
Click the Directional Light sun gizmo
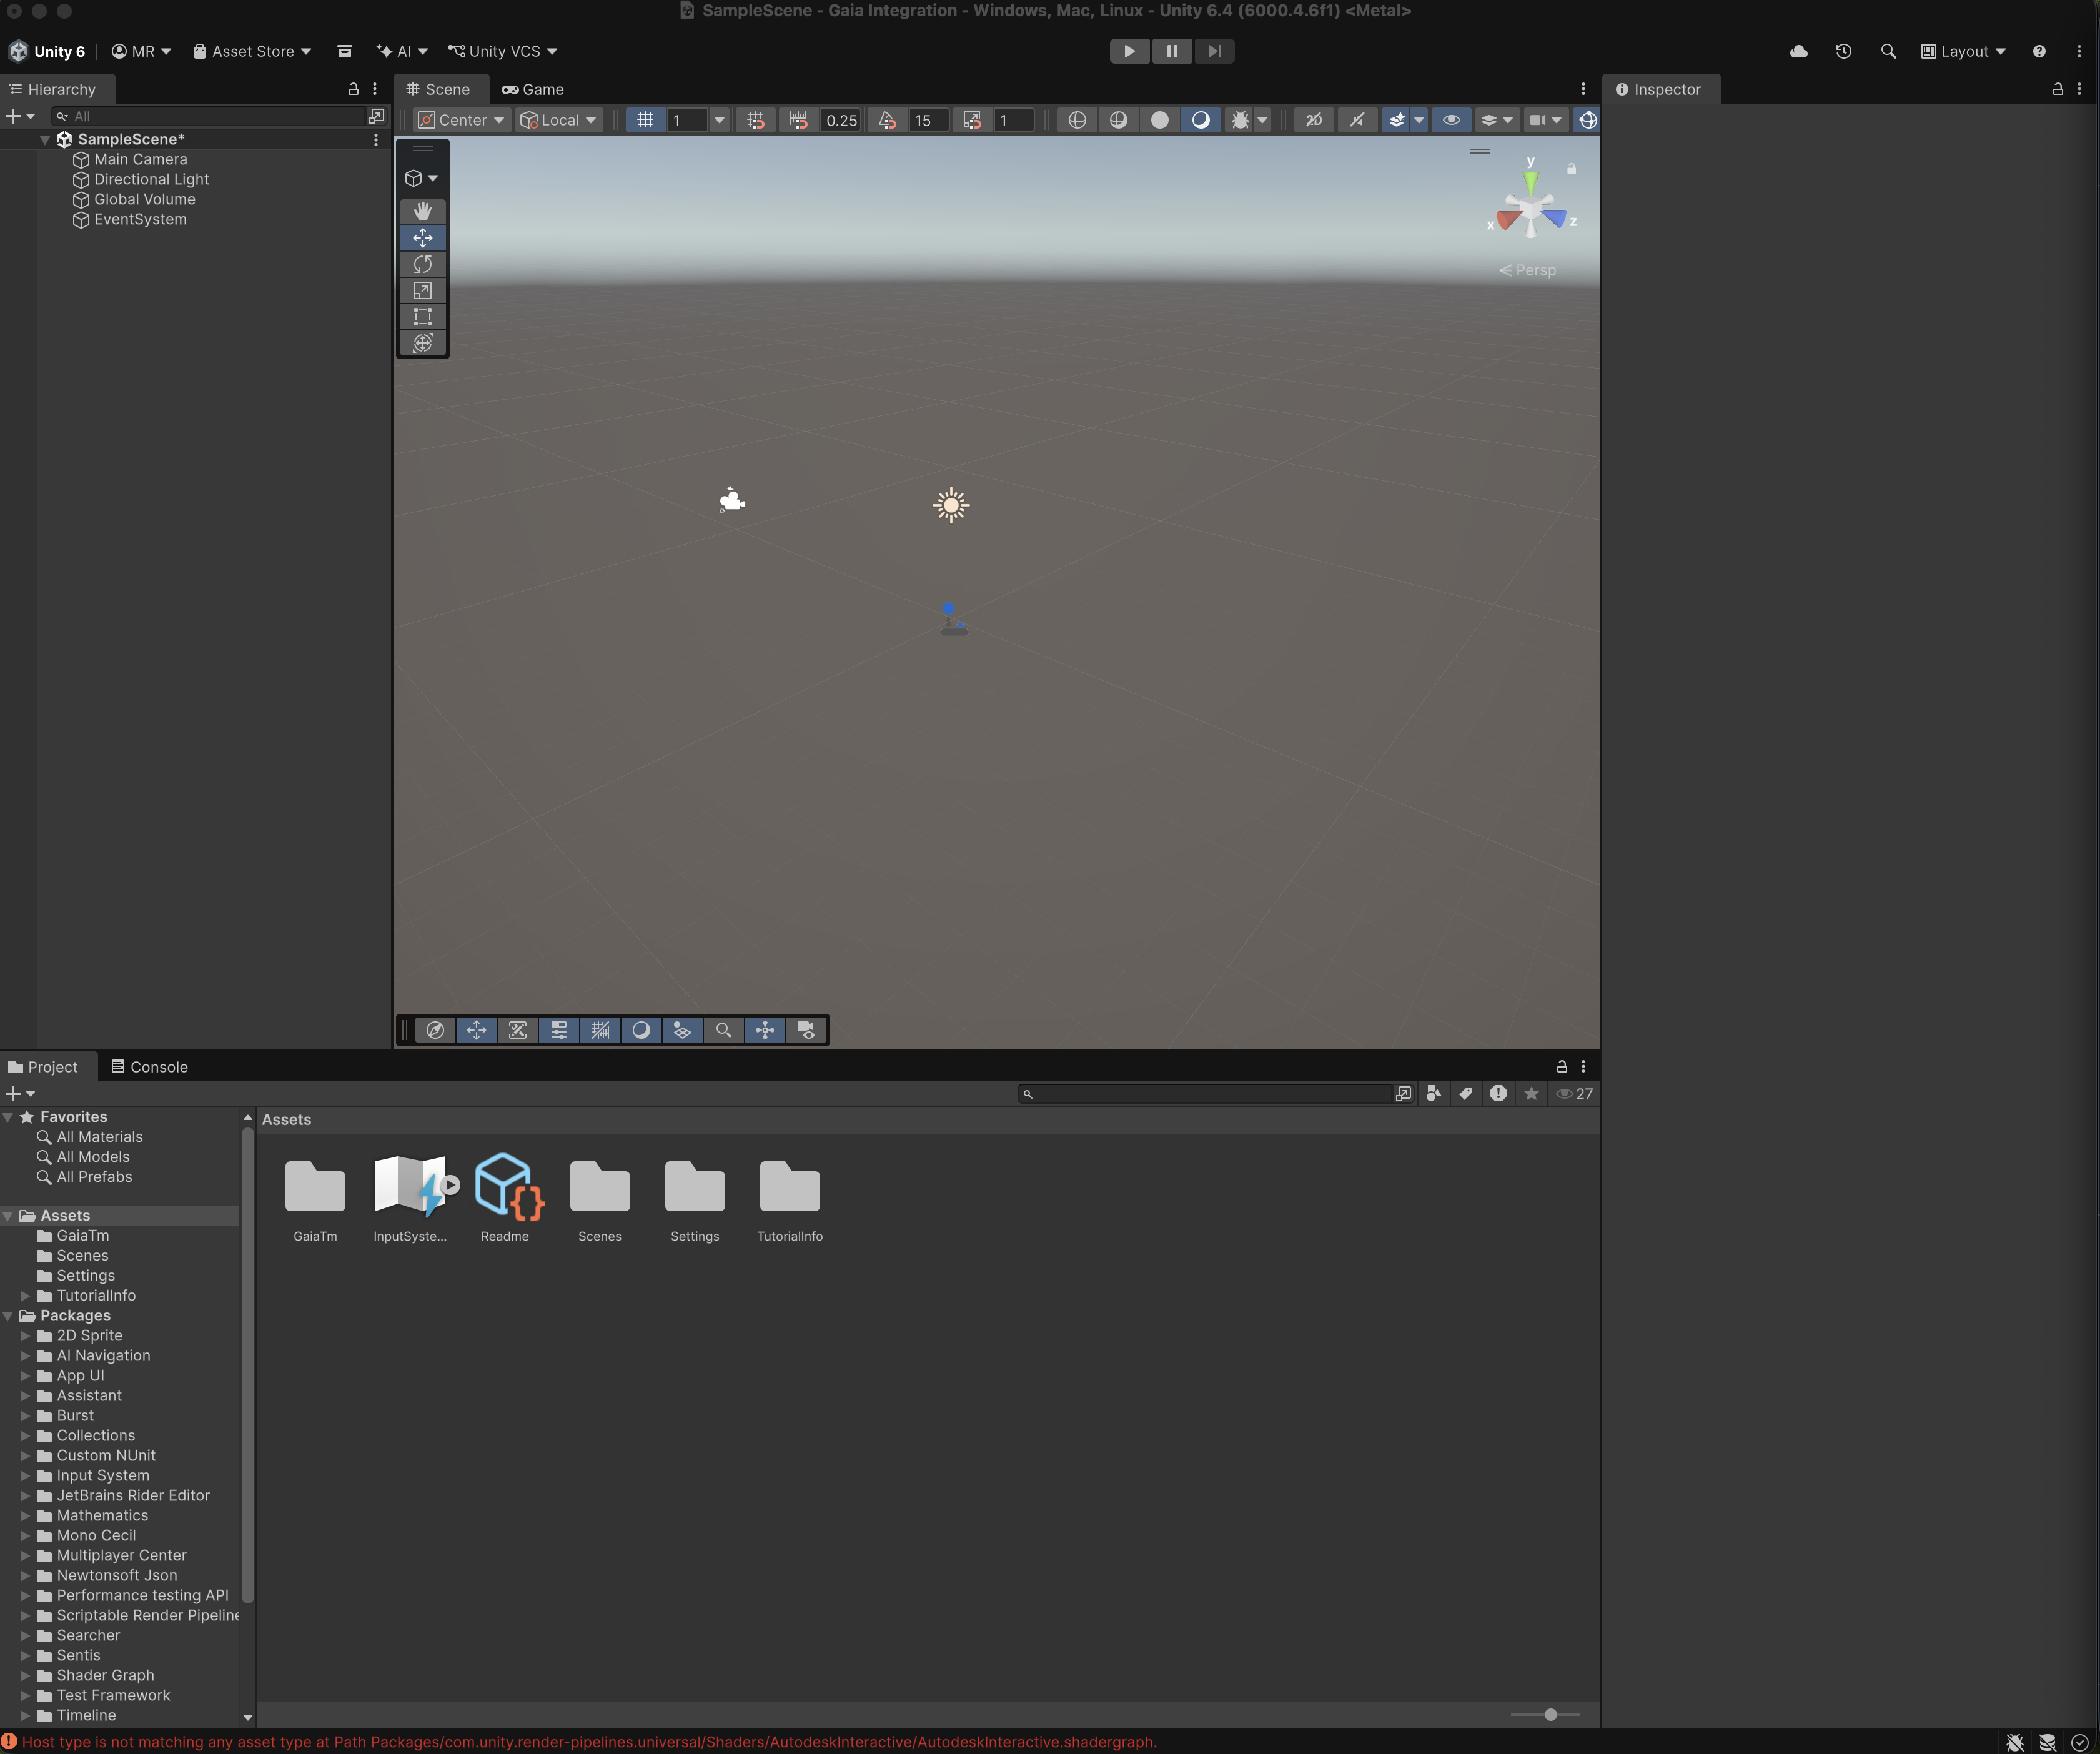tap(951, 505)
